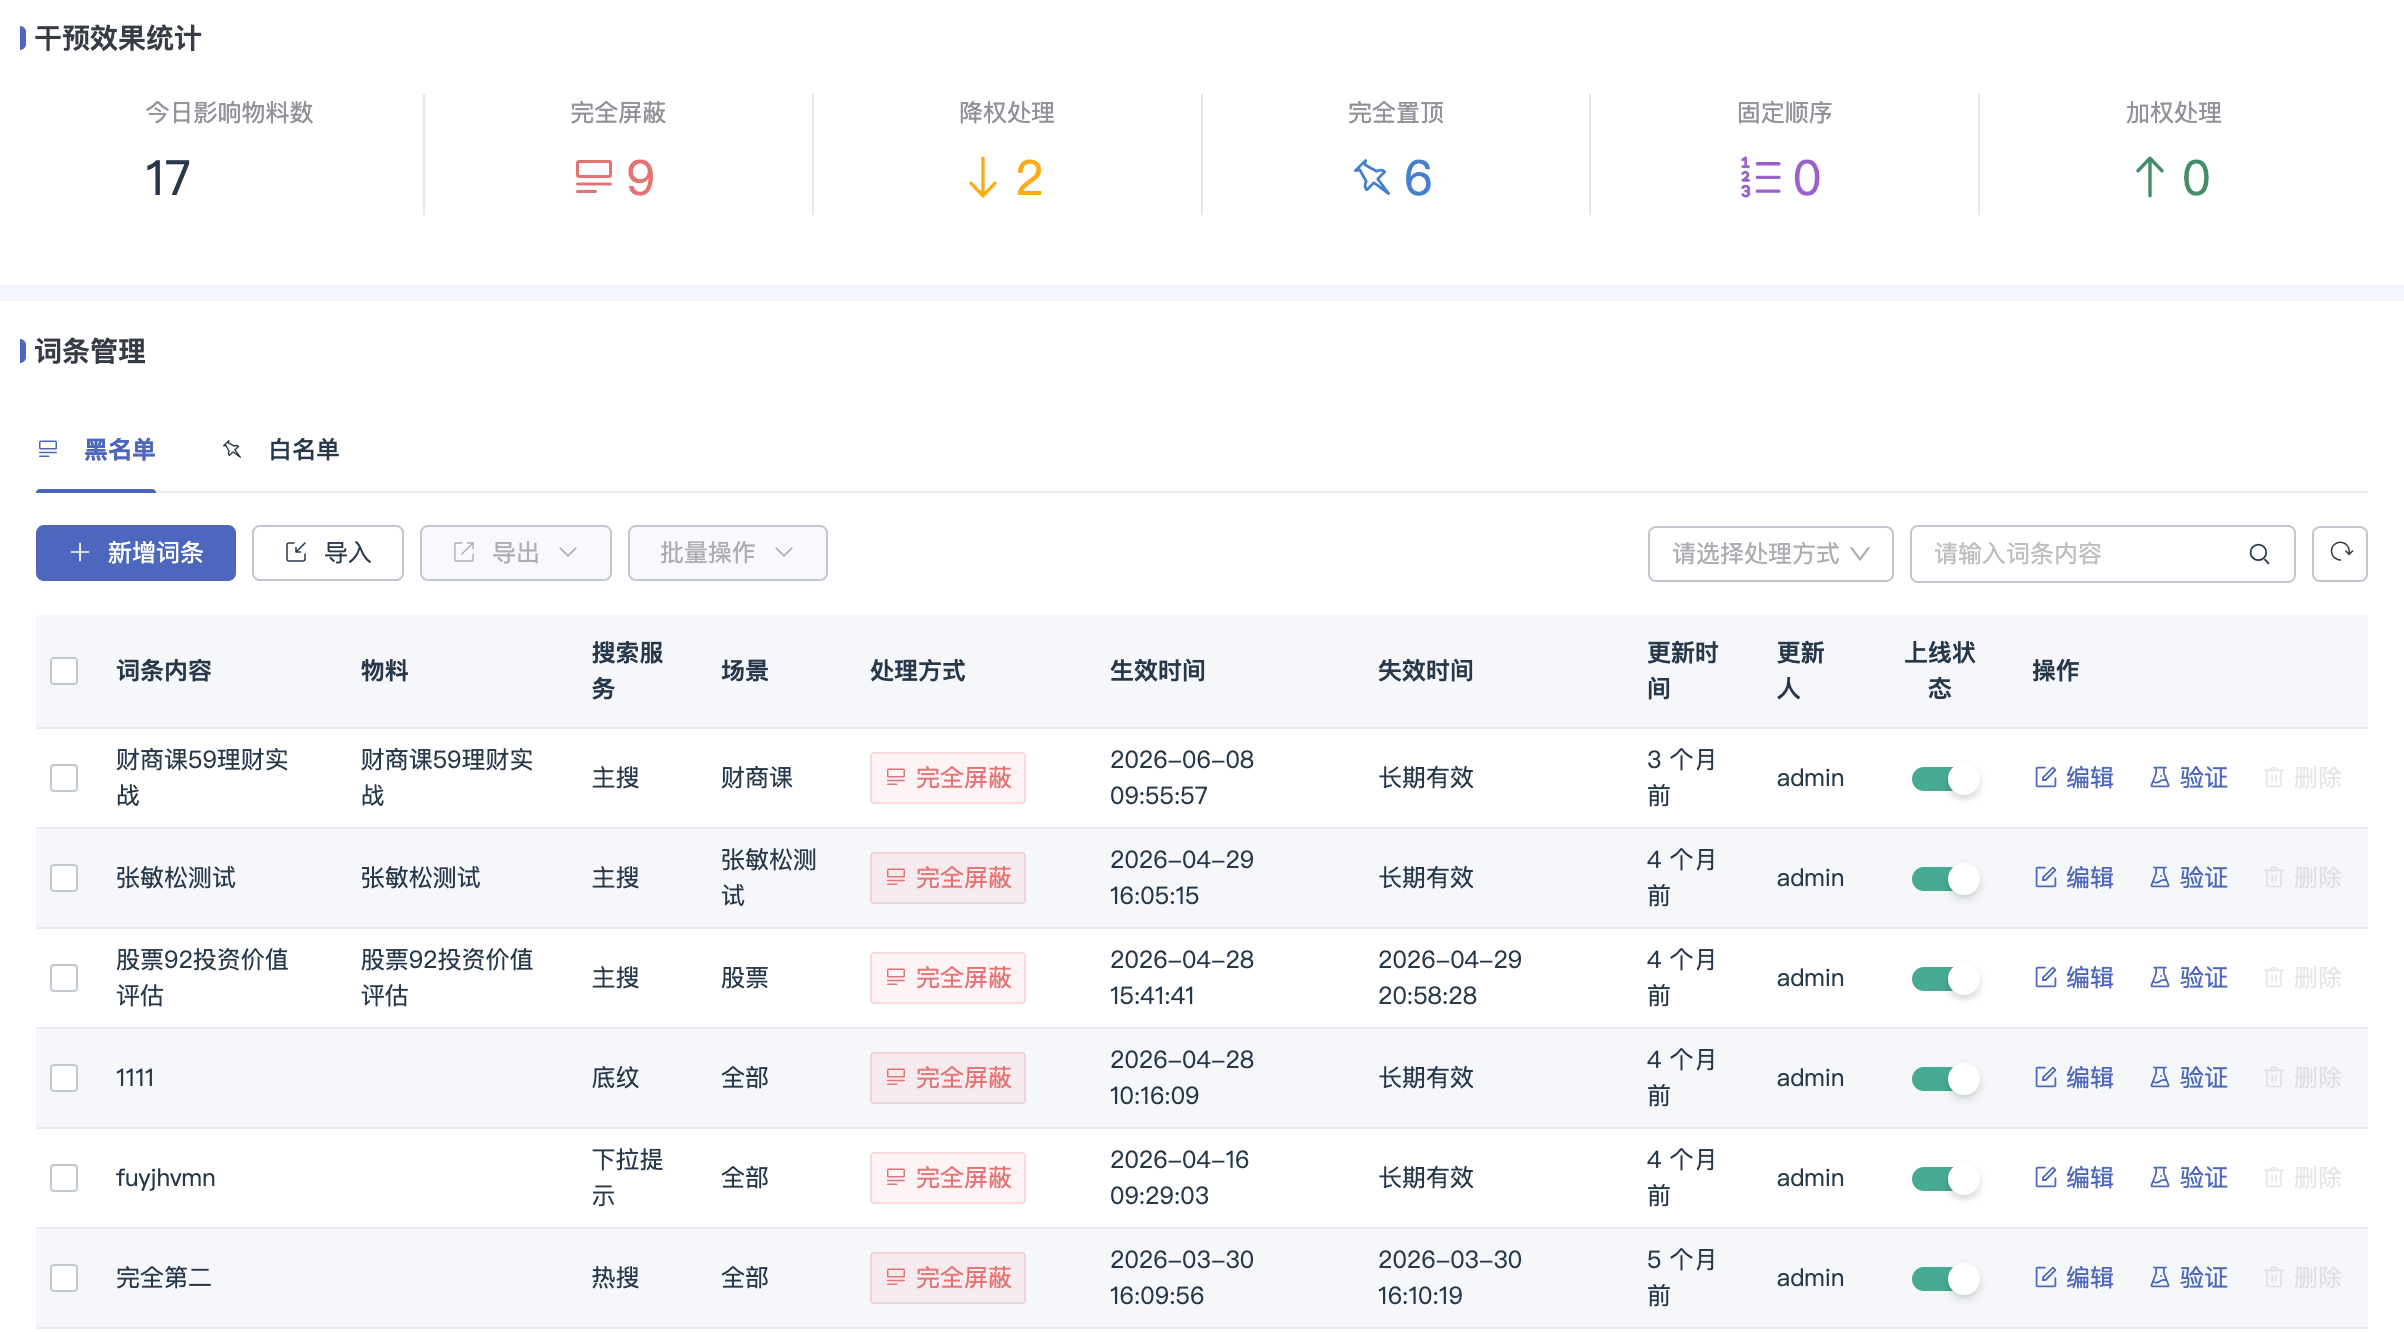The width and height of the screenshot is (2404, 1332).
Task: Switch to the 黑名单 tab
Action: (x=97, y=450)
